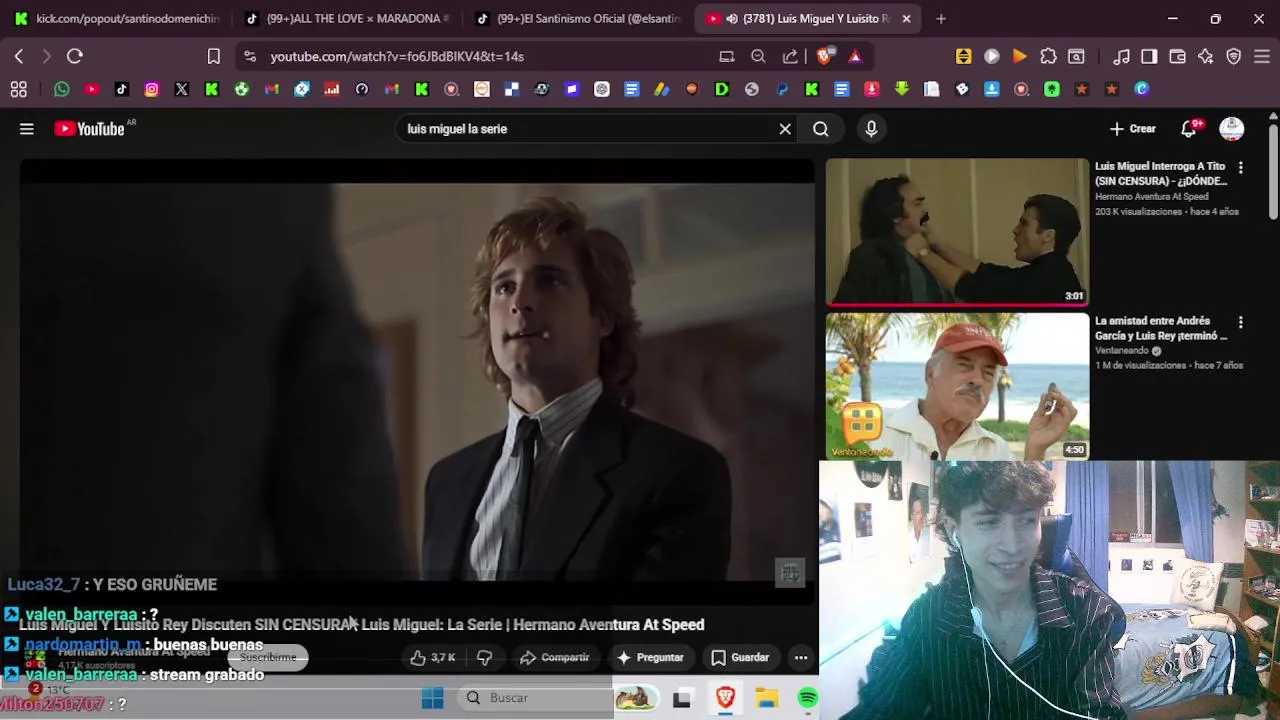Bookmark this page icon in address bar
The width and height of the screenshot is (1280, 720).
[x=214, y=57]
